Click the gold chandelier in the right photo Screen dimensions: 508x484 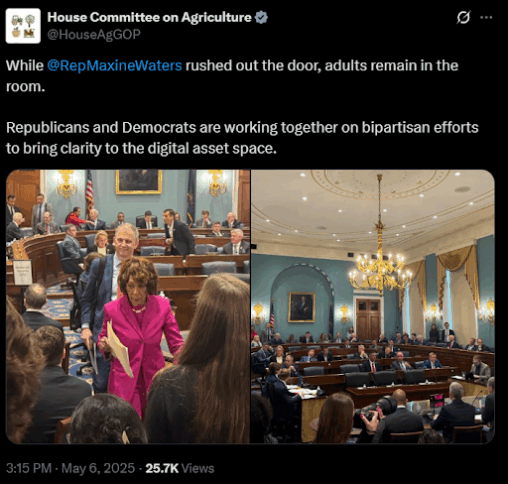[x=380, y=263]
